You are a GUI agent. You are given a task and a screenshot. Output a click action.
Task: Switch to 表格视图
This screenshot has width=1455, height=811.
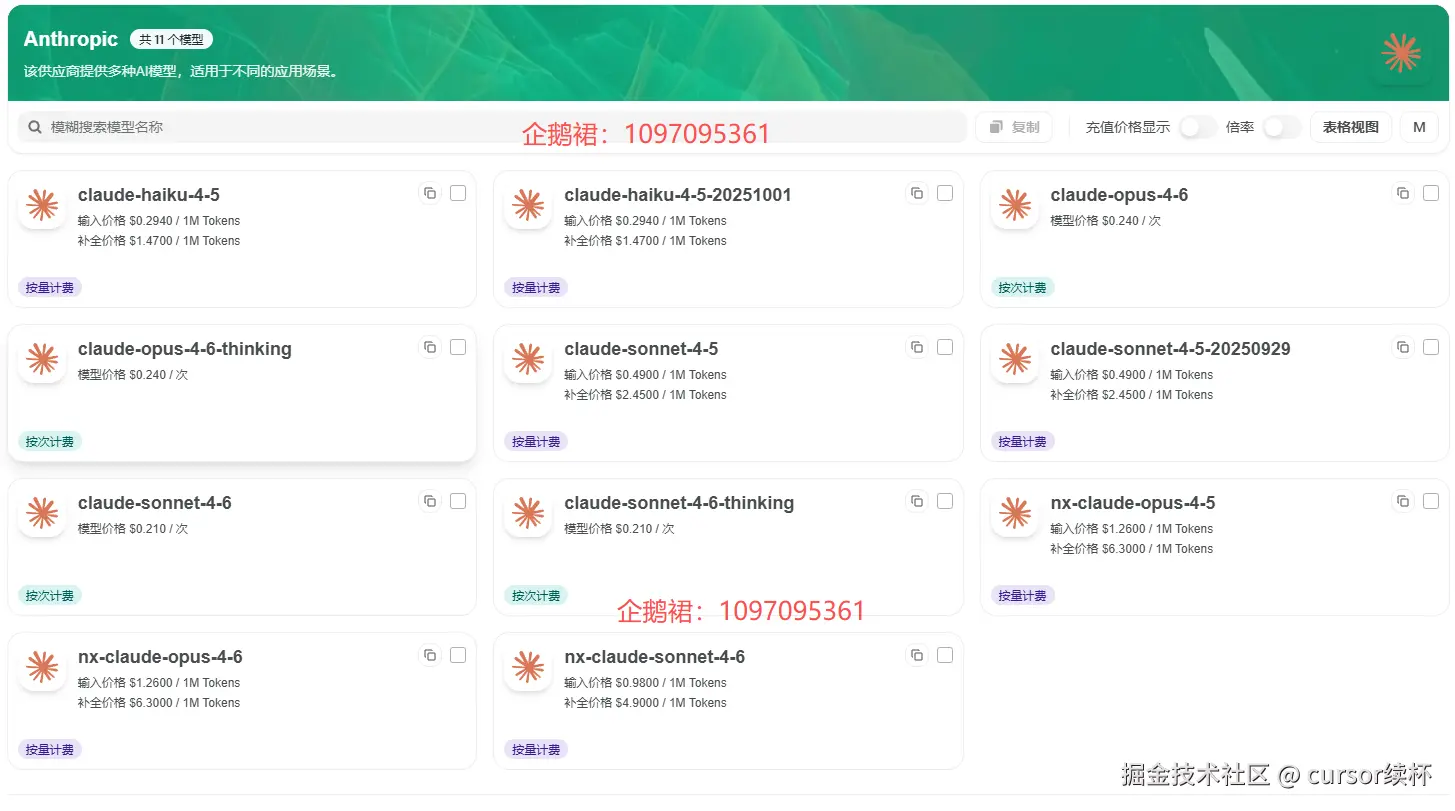[1350, 127]
